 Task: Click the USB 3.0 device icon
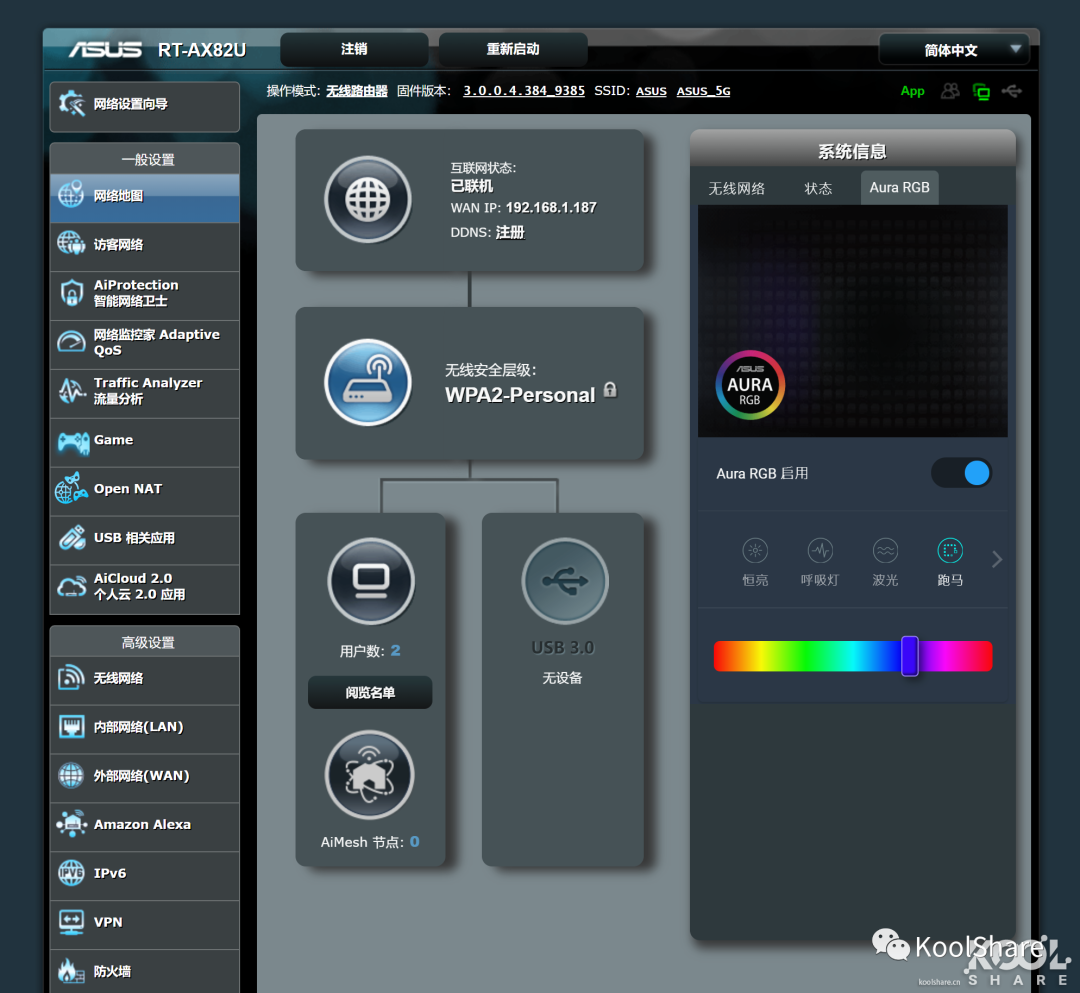click(x=565, y=582)
